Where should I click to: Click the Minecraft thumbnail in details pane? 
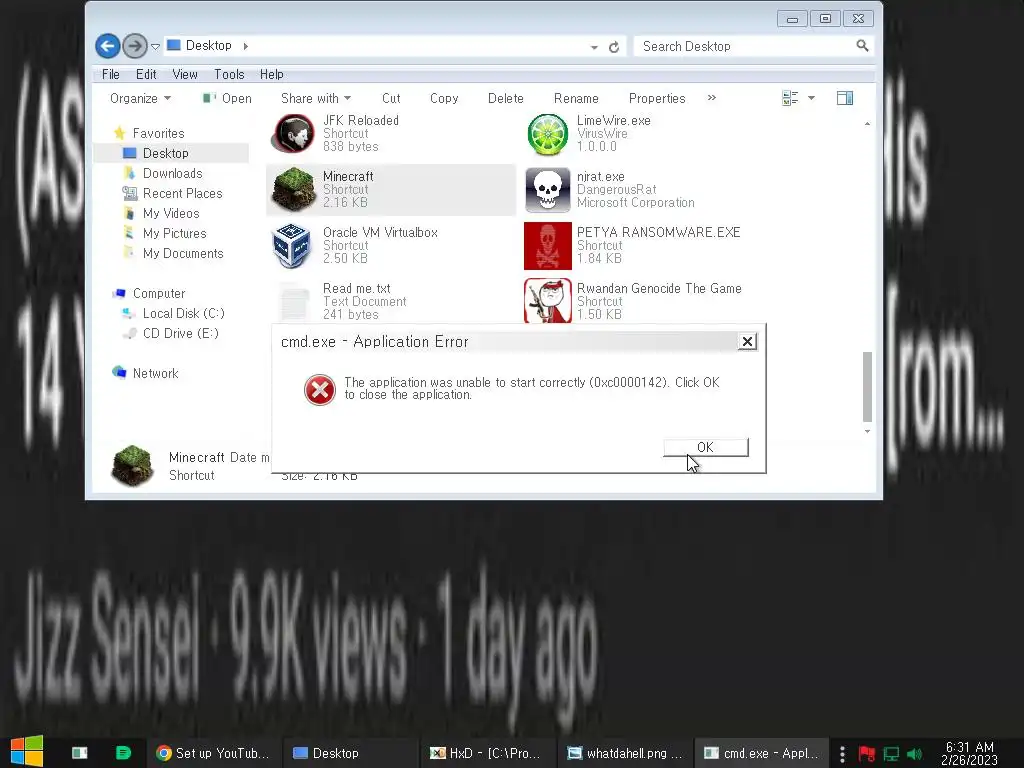pos(133,466)
